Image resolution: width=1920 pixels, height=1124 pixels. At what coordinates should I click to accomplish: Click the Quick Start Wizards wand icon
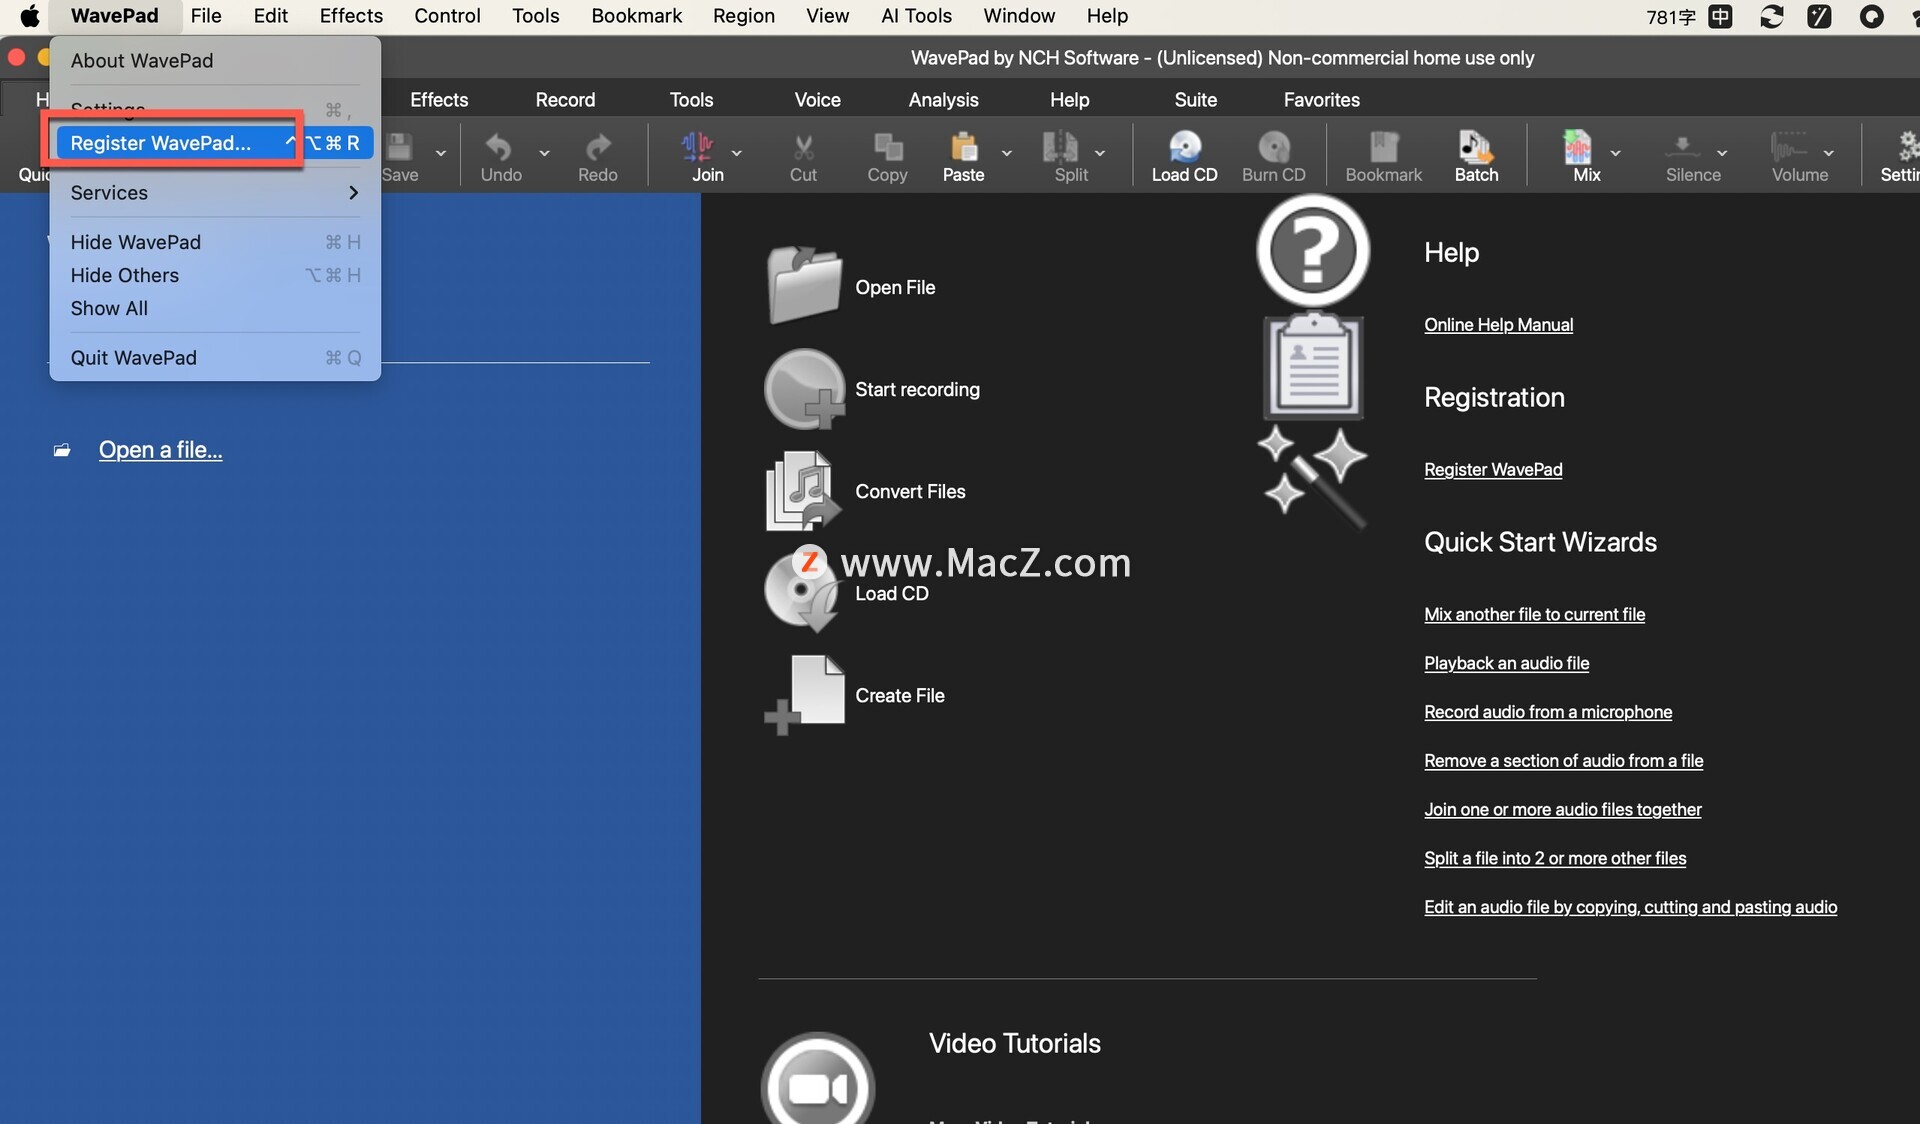1312,477
